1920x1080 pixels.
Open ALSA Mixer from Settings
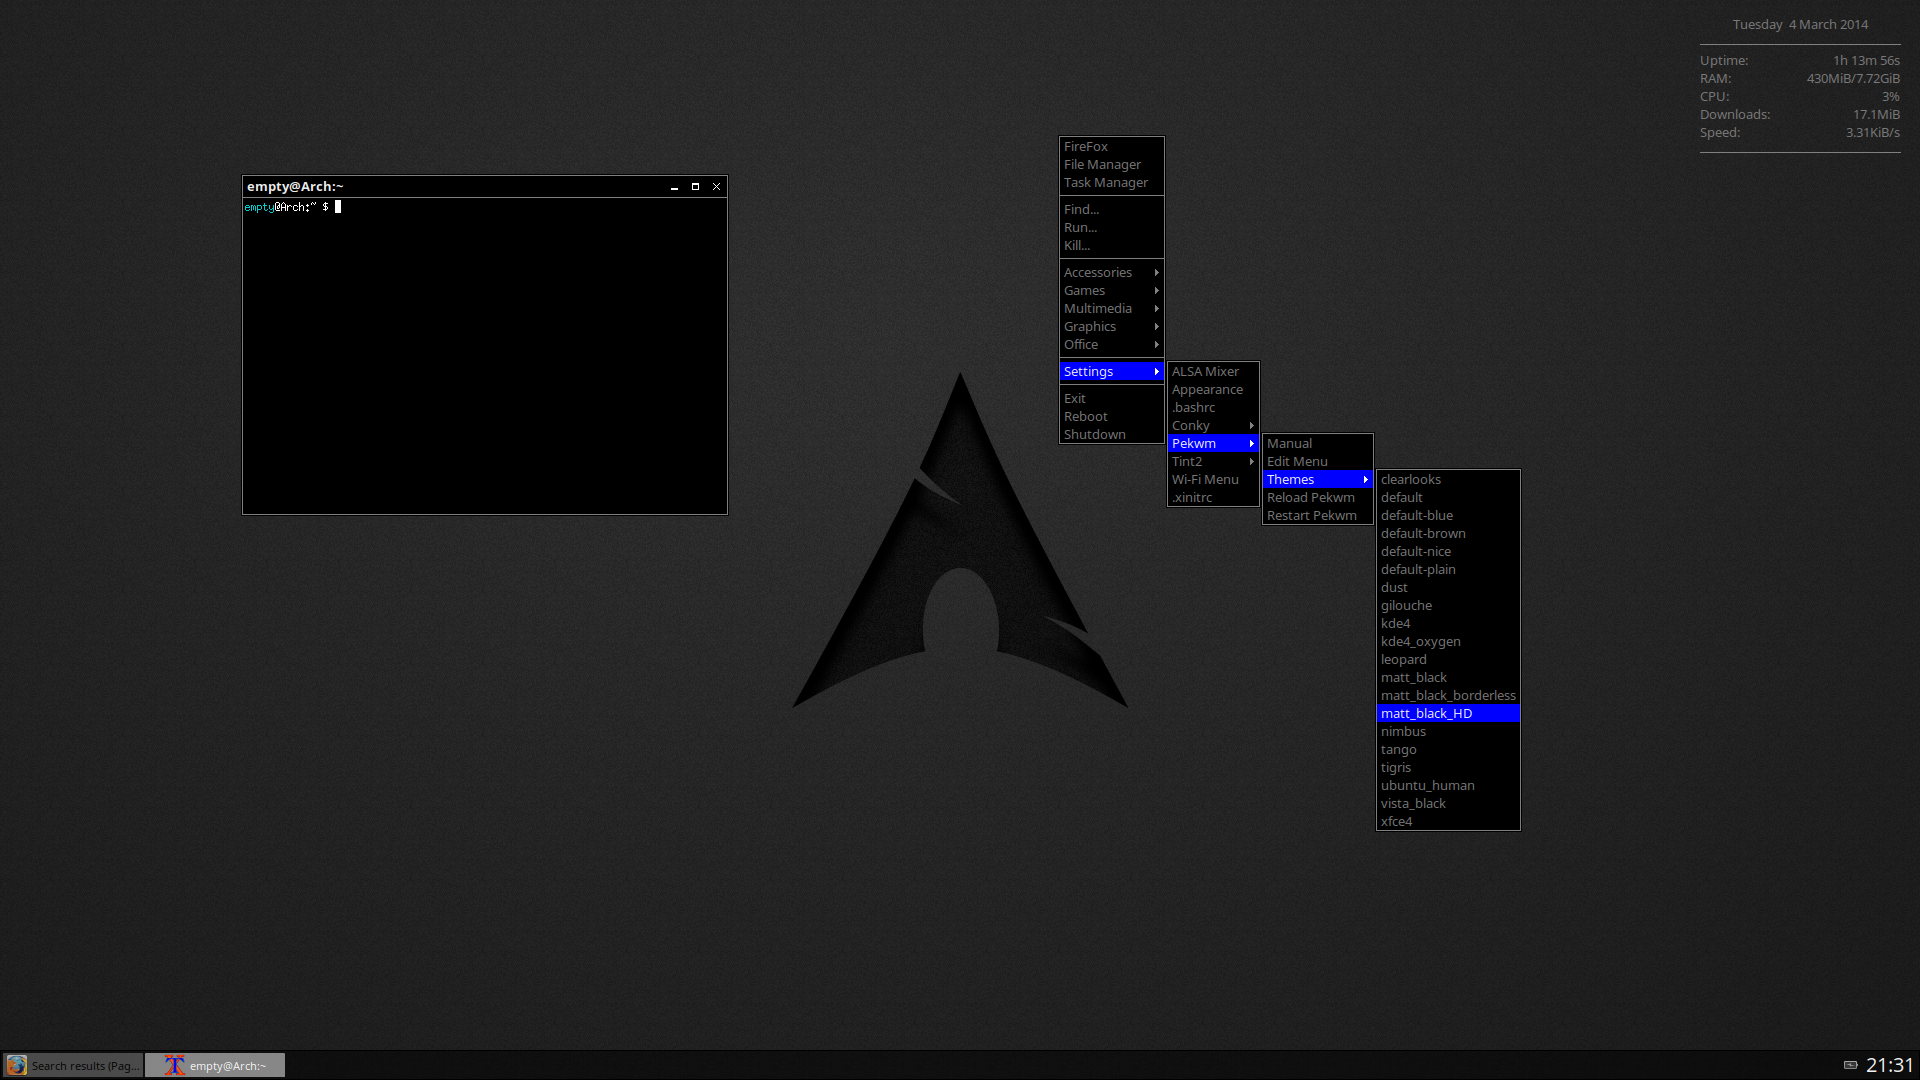1213,371
